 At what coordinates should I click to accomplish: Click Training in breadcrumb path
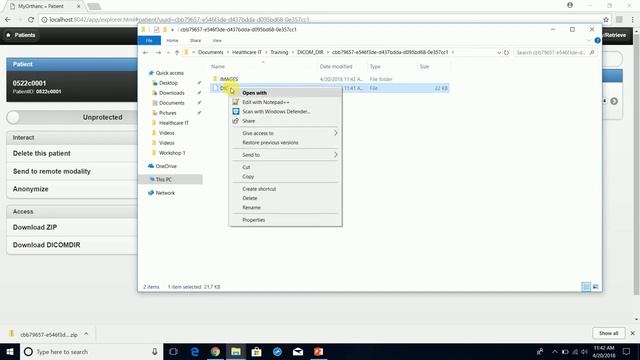point(279,52)
